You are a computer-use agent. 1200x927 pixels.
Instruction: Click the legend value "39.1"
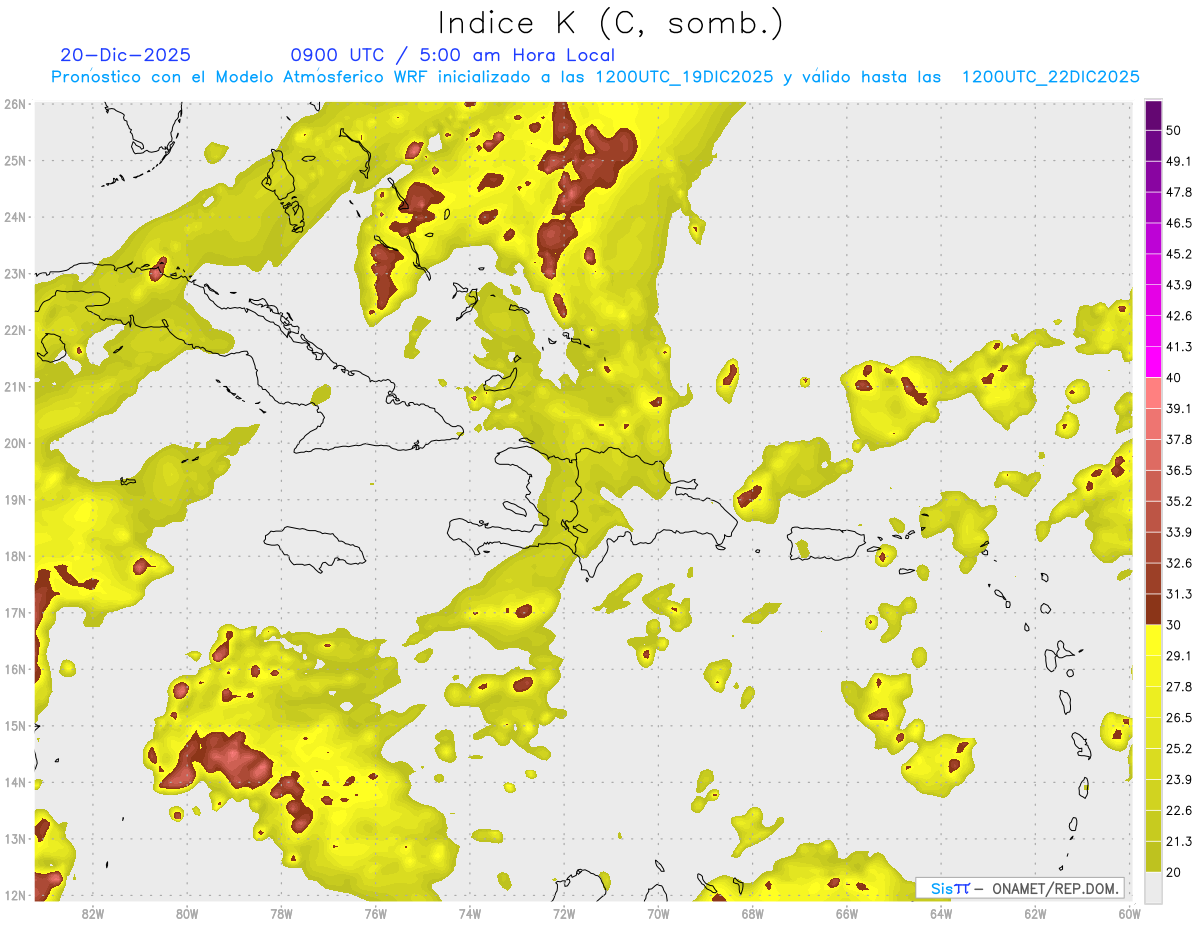[1179, 409]
